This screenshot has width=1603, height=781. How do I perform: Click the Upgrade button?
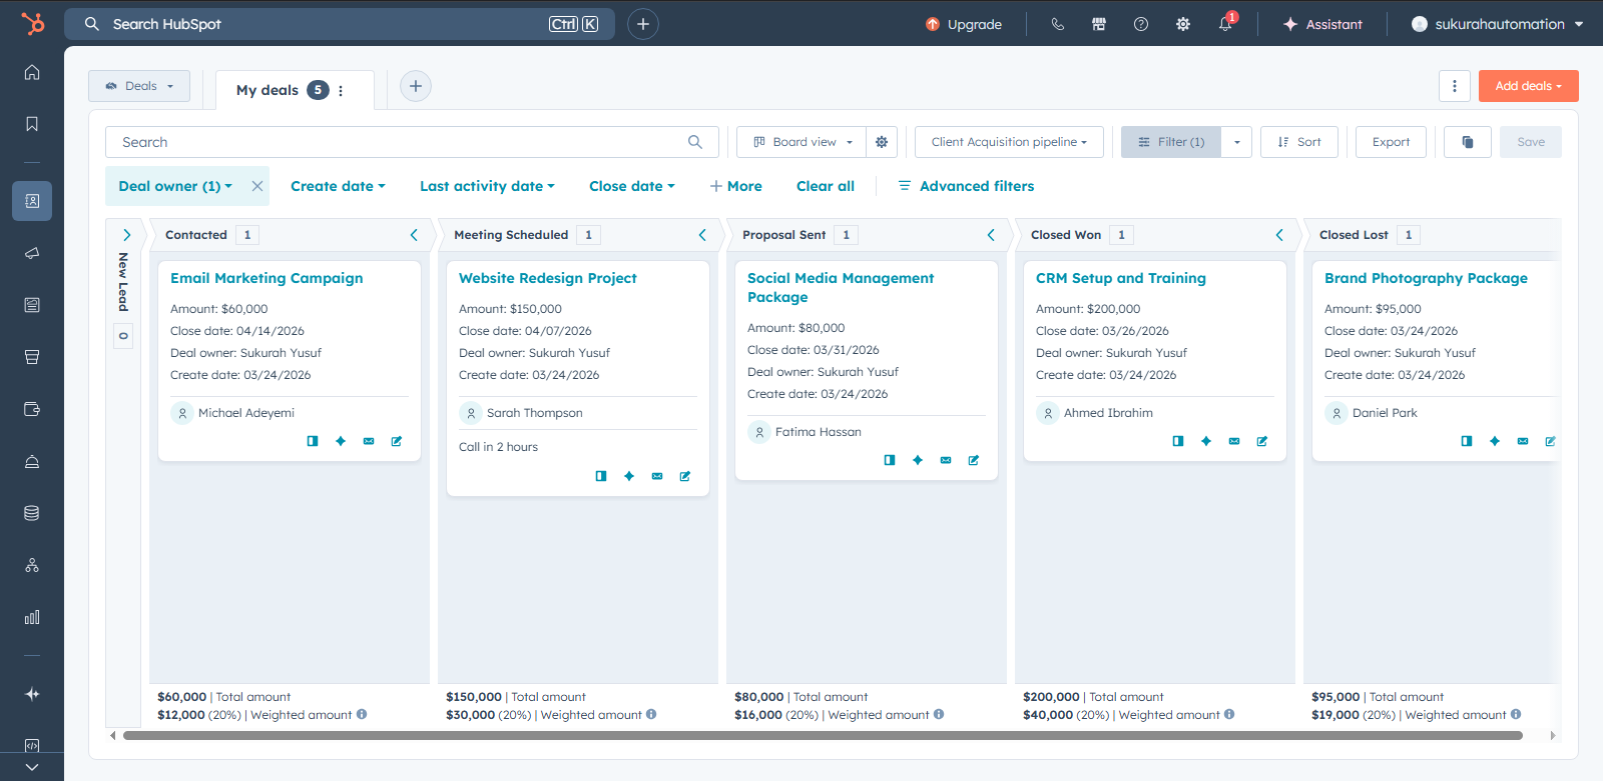click(x=964, y=24)
